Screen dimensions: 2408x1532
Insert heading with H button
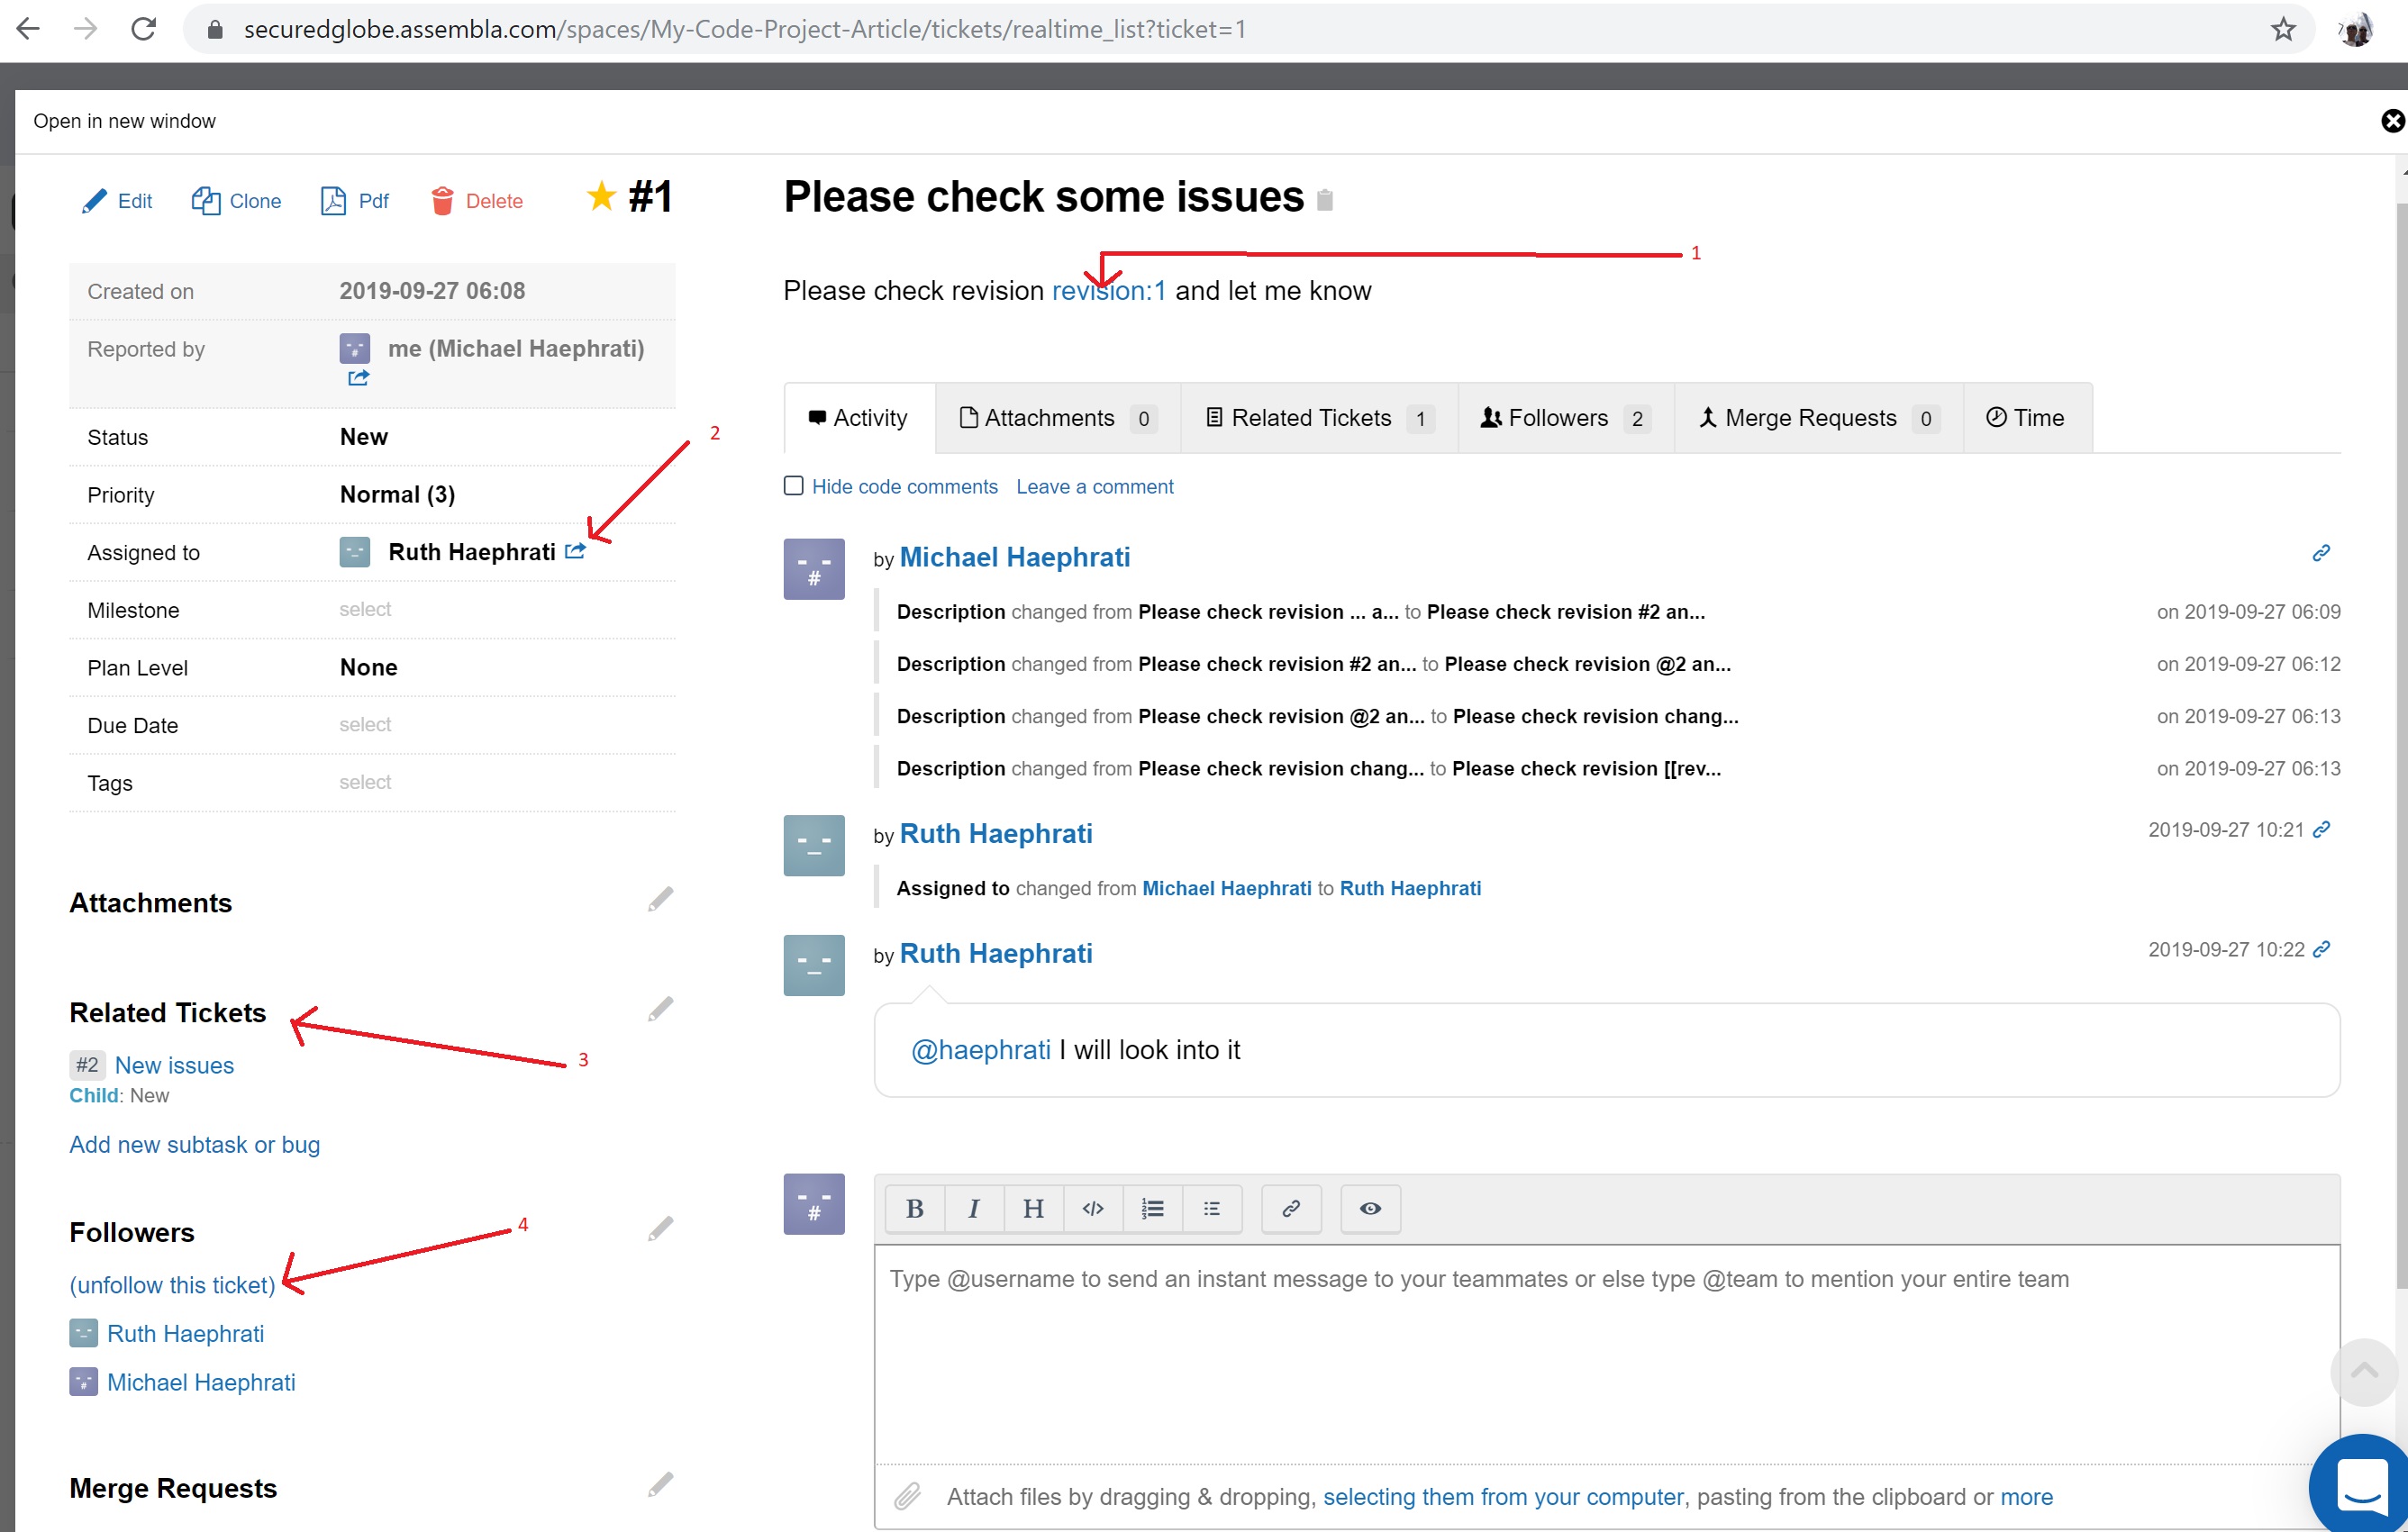[x=1033, y=1209]
